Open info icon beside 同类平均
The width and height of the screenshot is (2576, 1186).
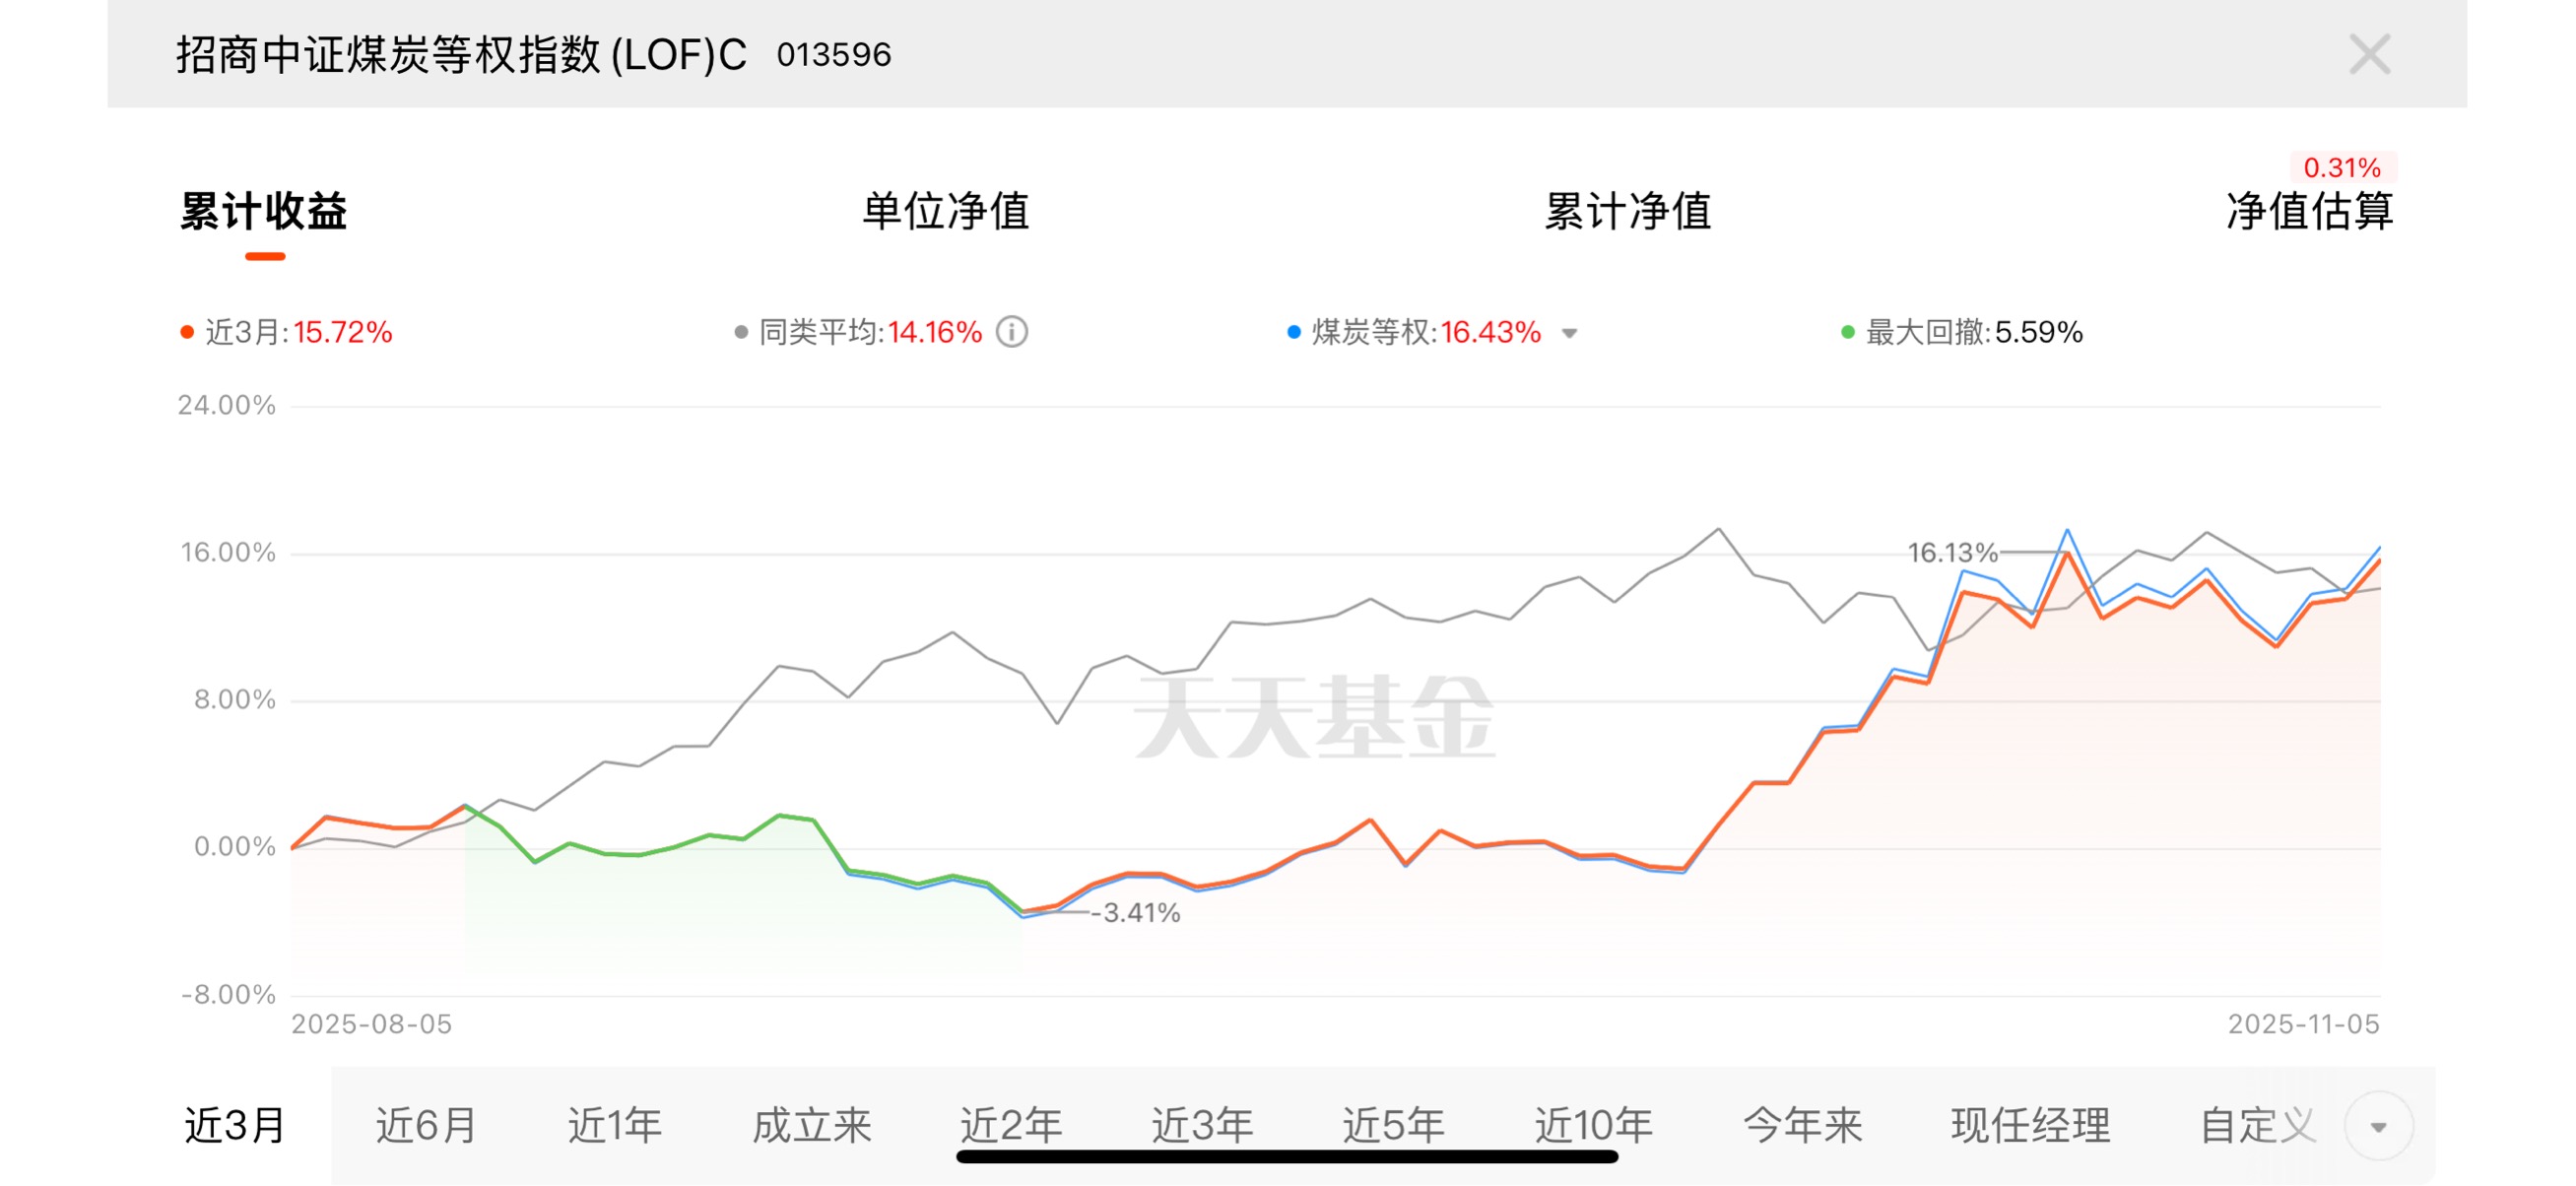1012,332
